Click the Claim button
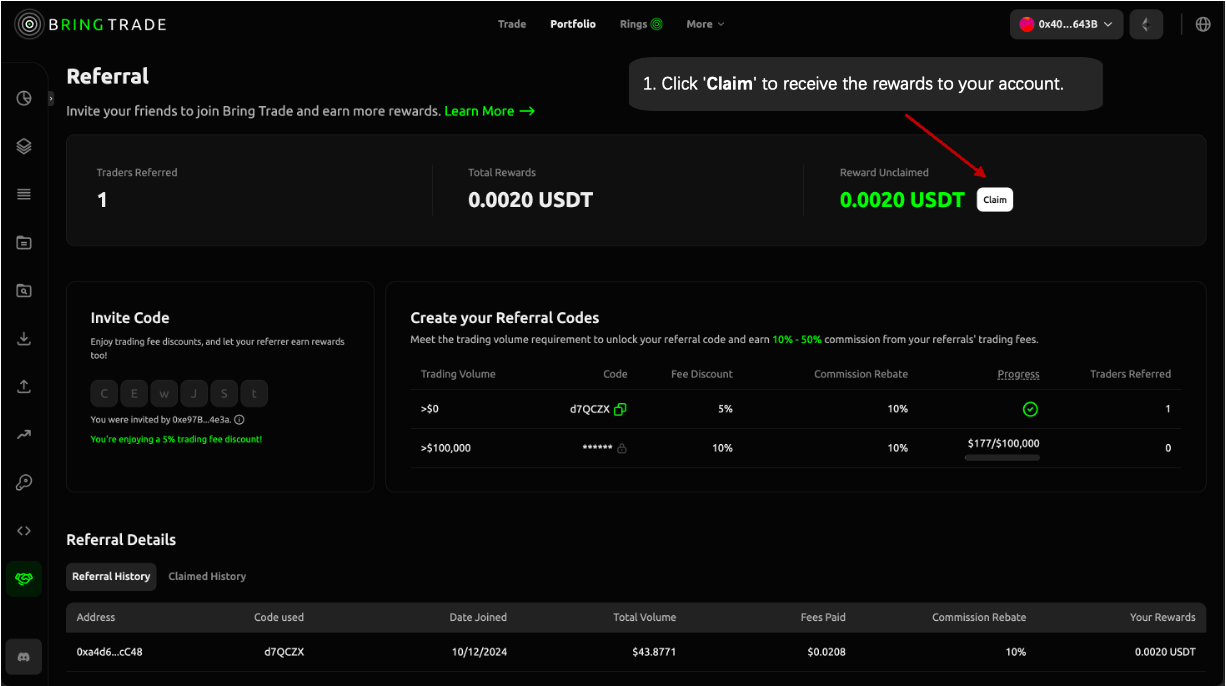 click(x=995, y=200)
